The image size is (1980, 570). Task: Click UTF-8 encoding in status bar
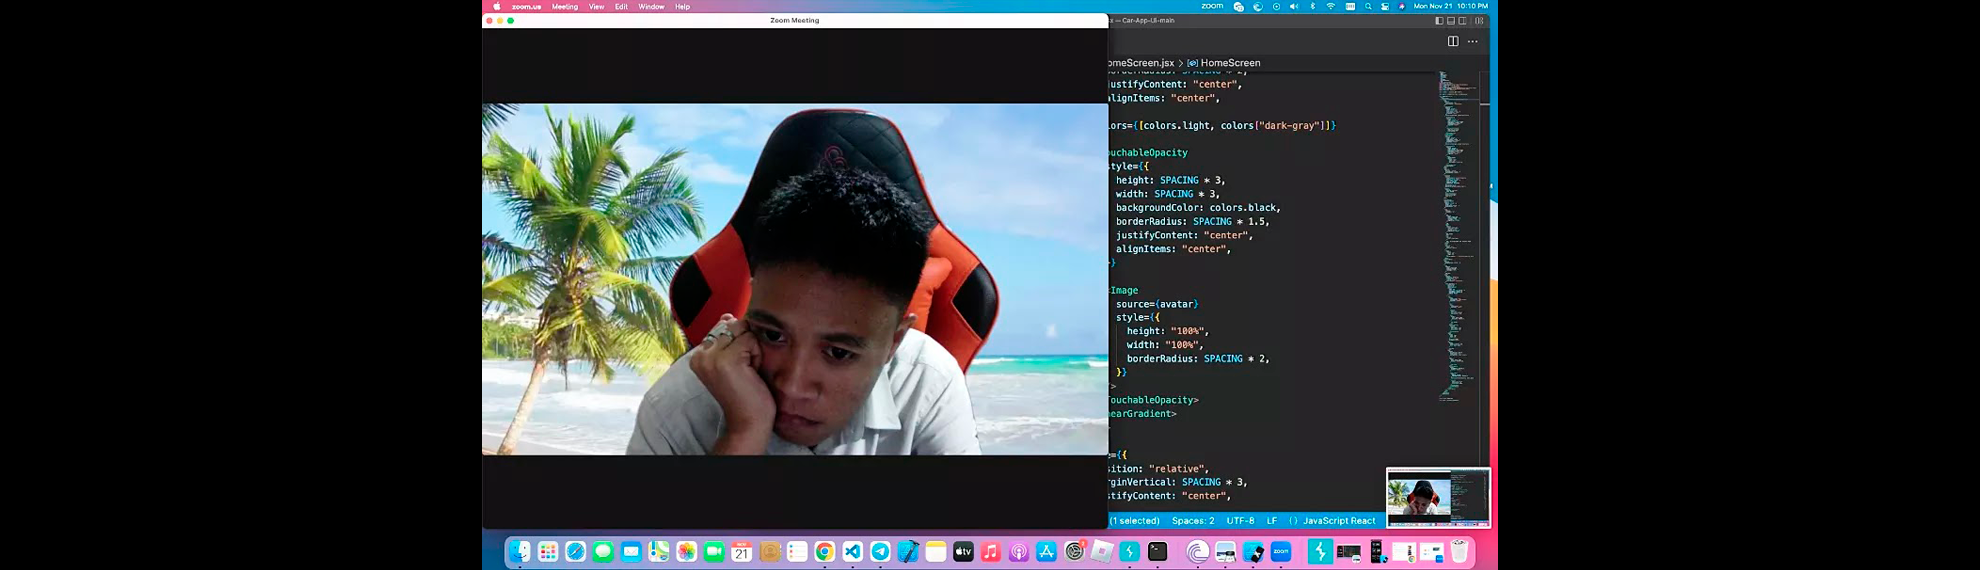1240,521
